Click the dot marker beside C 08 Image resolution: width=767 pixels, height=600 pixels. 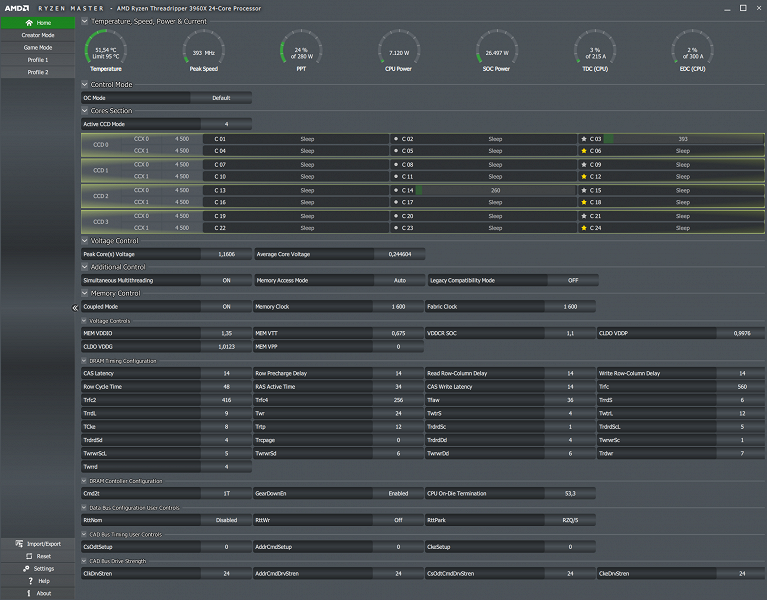point(396,165)
